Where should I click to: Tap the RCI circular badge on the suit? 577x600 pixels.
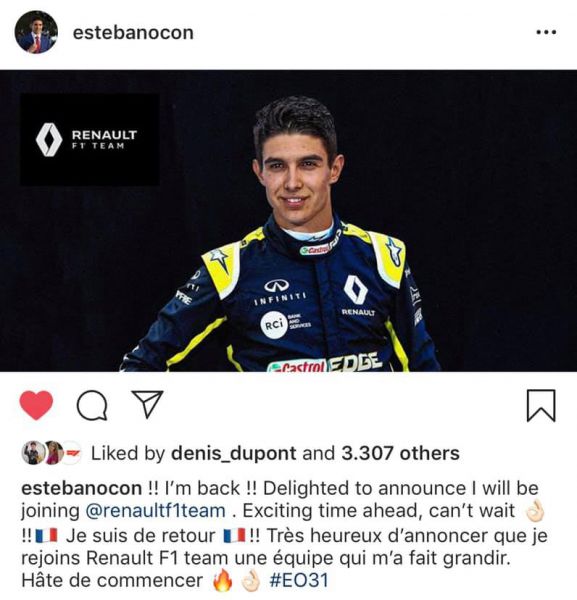click(x=274, y=325)
